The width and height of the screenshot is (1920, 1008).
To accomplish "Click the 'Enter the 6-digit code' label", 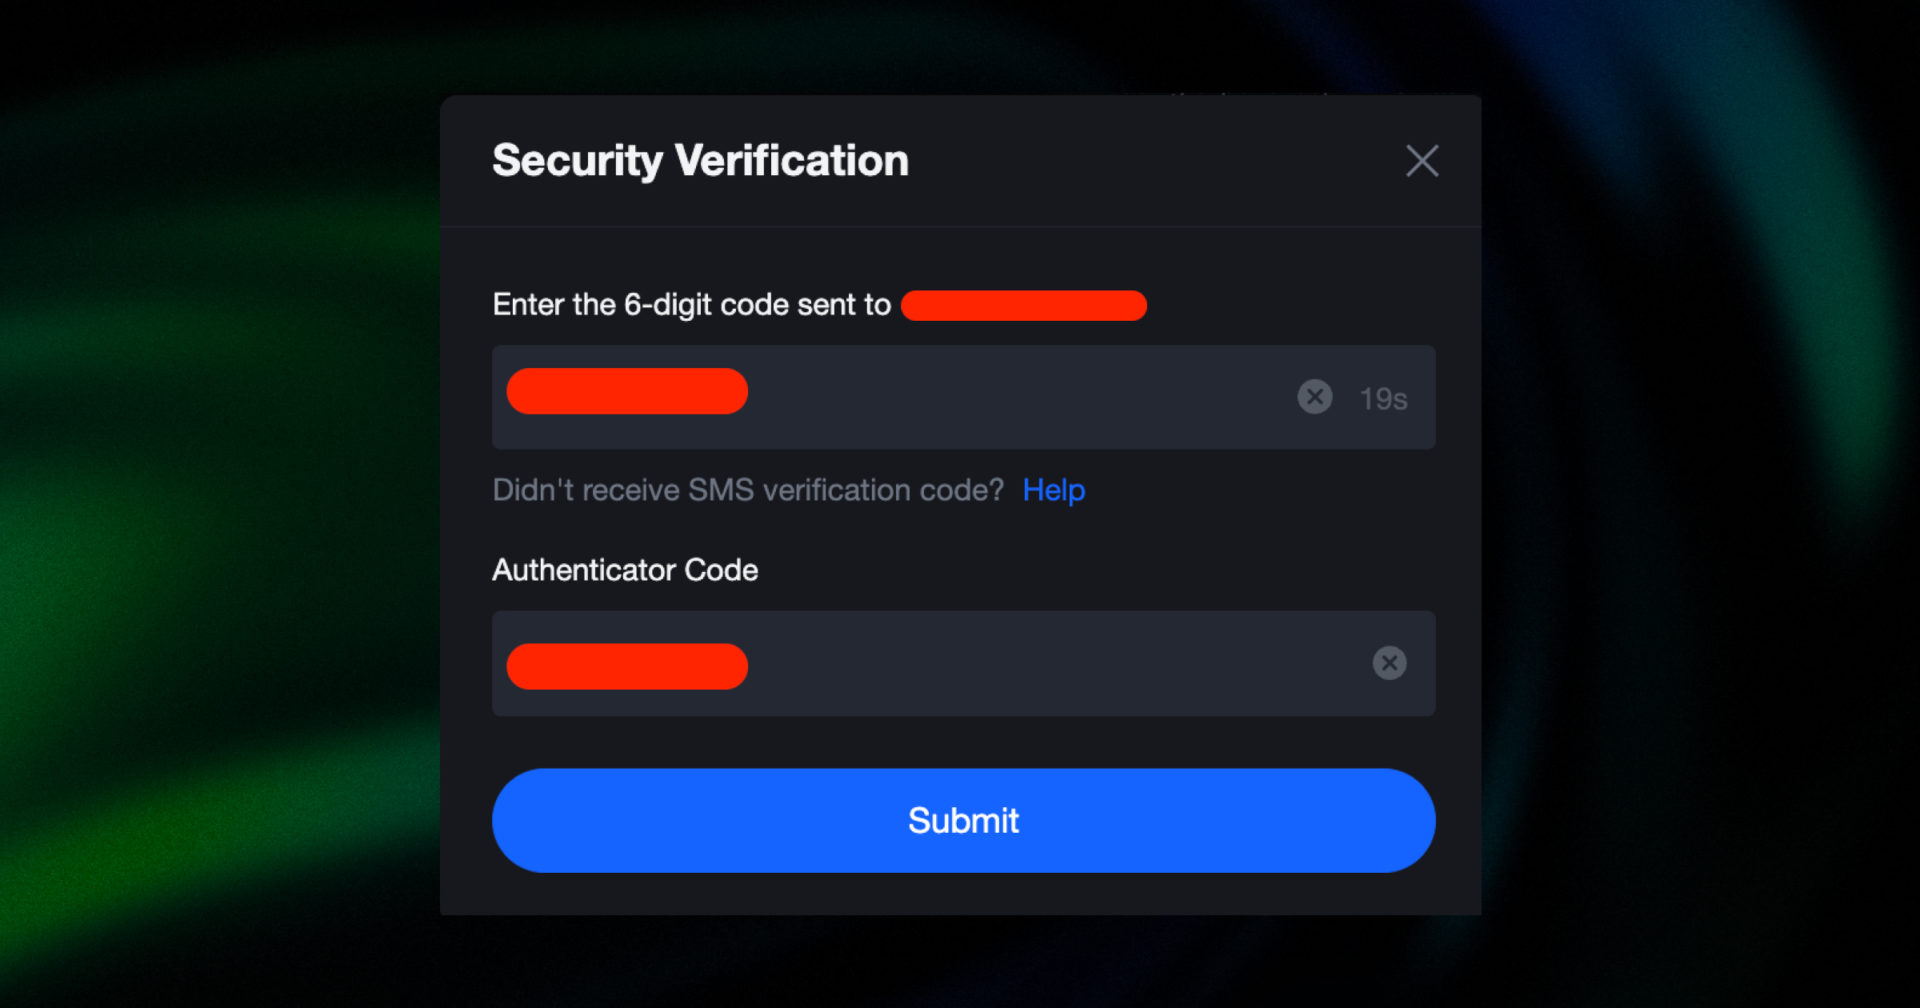I will pyautogui.click(x=690, y=305).
